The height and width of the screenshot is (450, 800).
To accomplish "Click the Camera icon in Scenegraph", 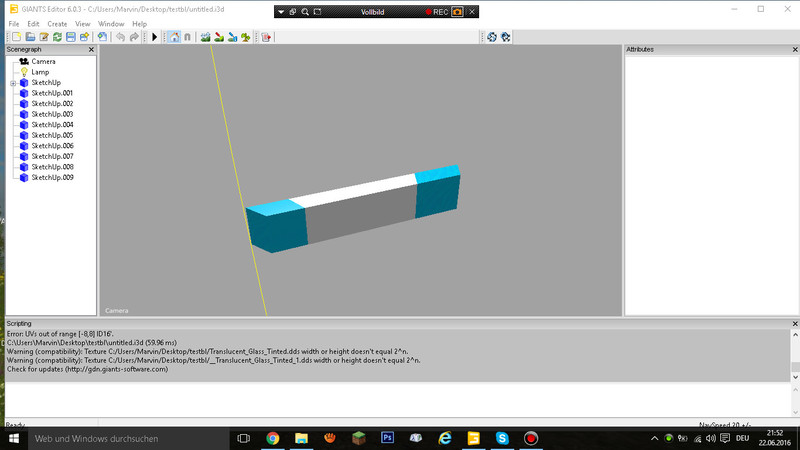I will (24, 62).
